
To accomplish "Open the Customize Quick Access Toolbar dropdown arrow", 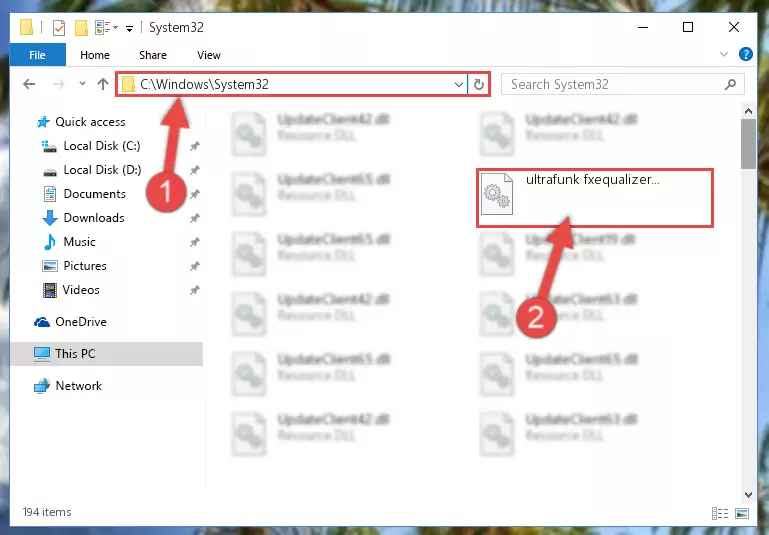I will 129,29.
